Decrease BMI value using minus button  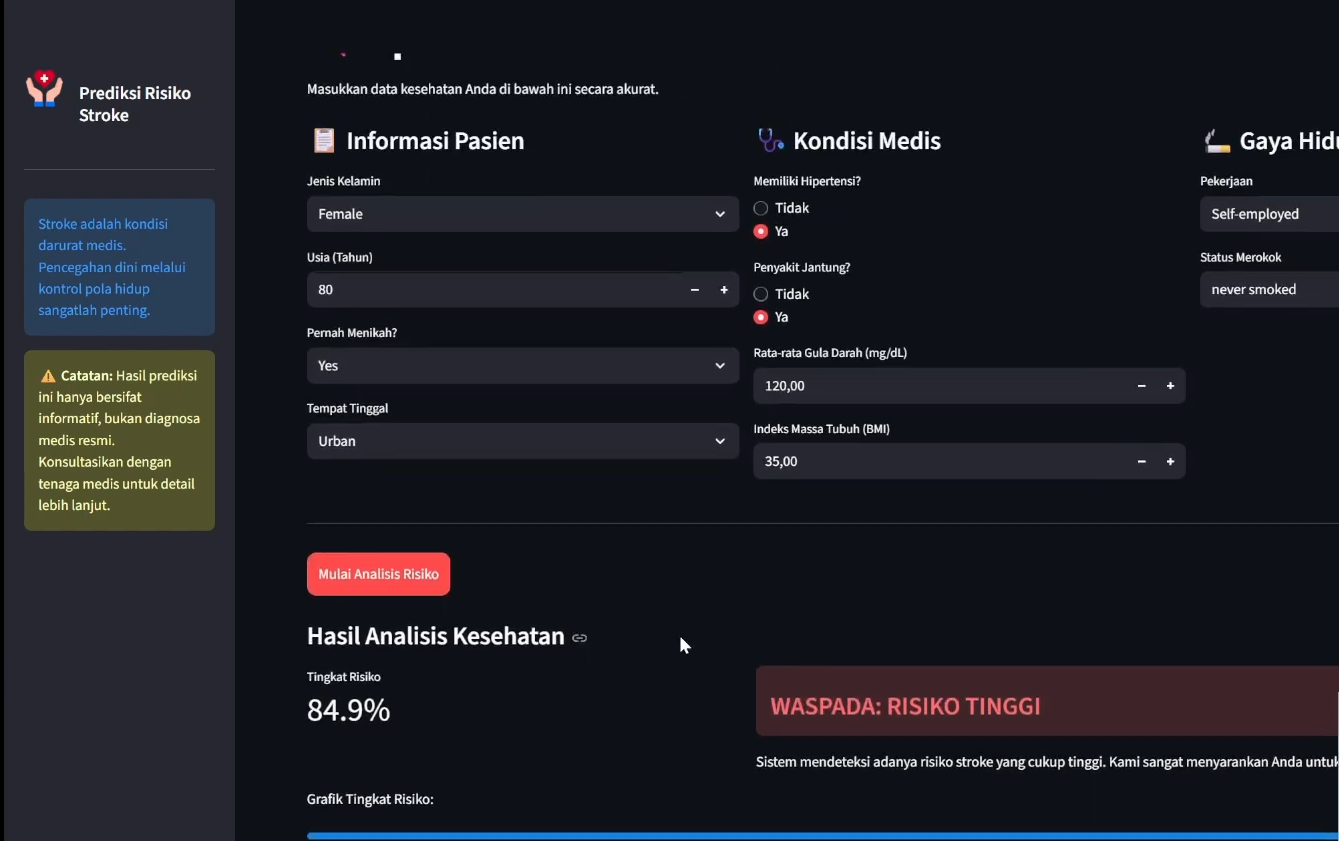pos(1141,462)
